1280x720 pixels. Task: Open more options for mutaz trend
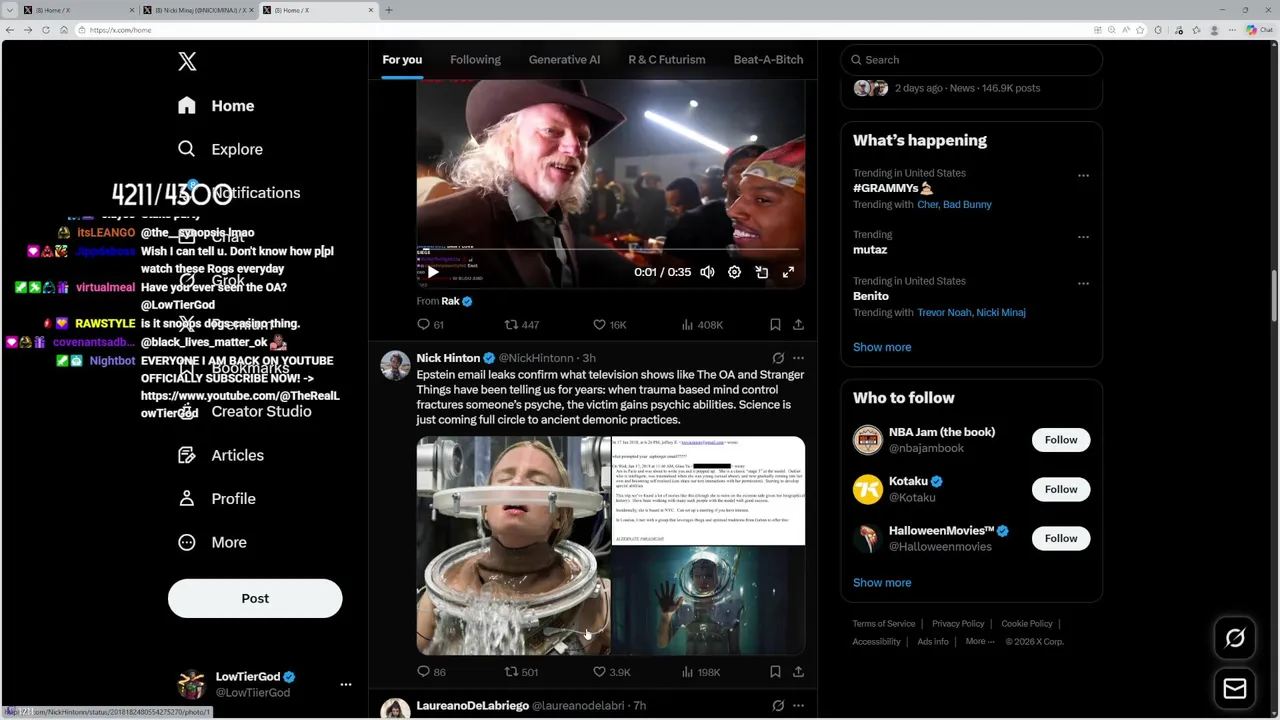(1083, 237)
